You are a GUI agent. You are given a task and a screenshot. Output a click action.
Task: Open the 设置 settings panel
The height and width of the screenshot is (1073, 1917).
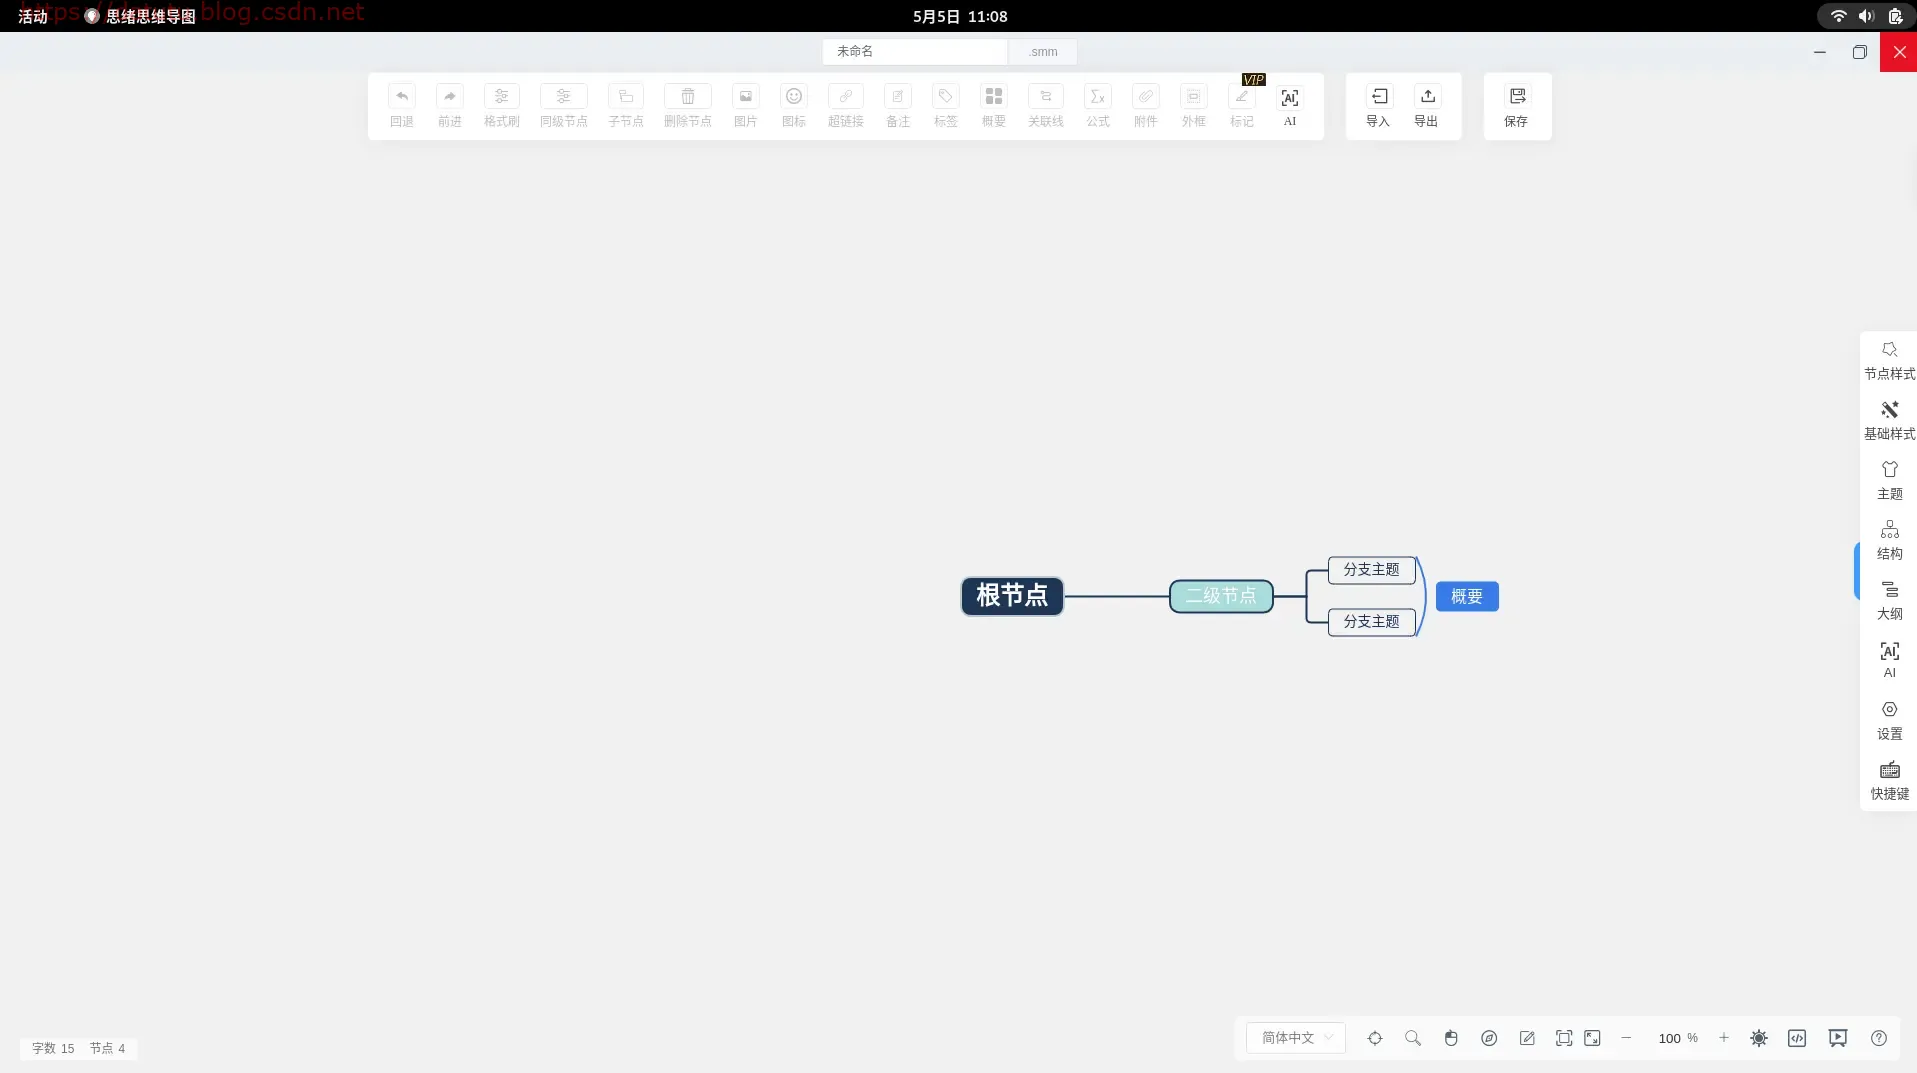1889,721
